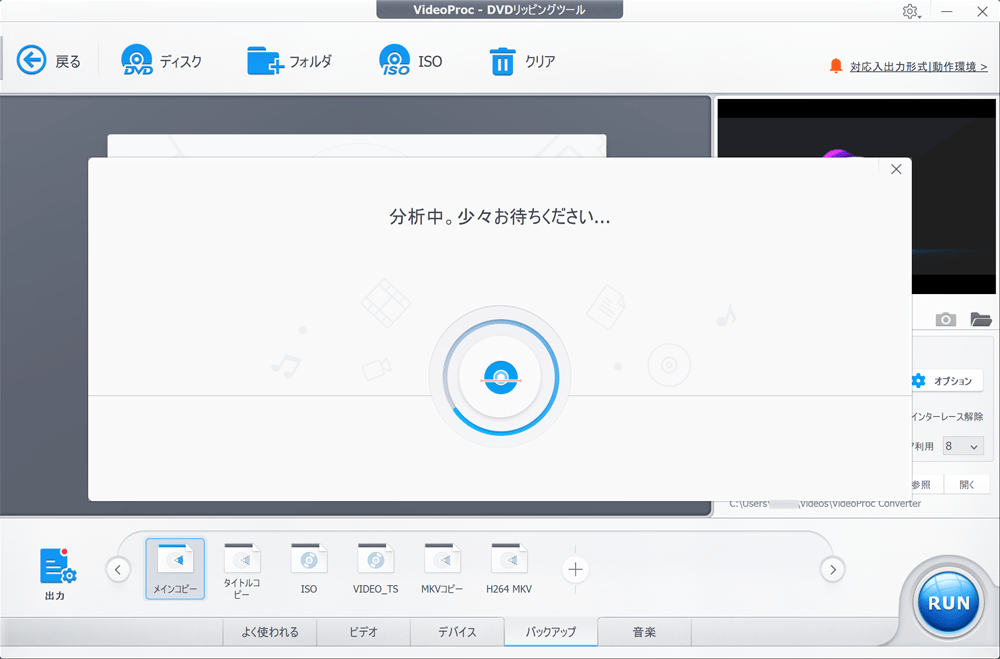Click the 戻る back arrow icon
Image resolution: width=1000 pixels, height=659 pixels.
(32, 61)
